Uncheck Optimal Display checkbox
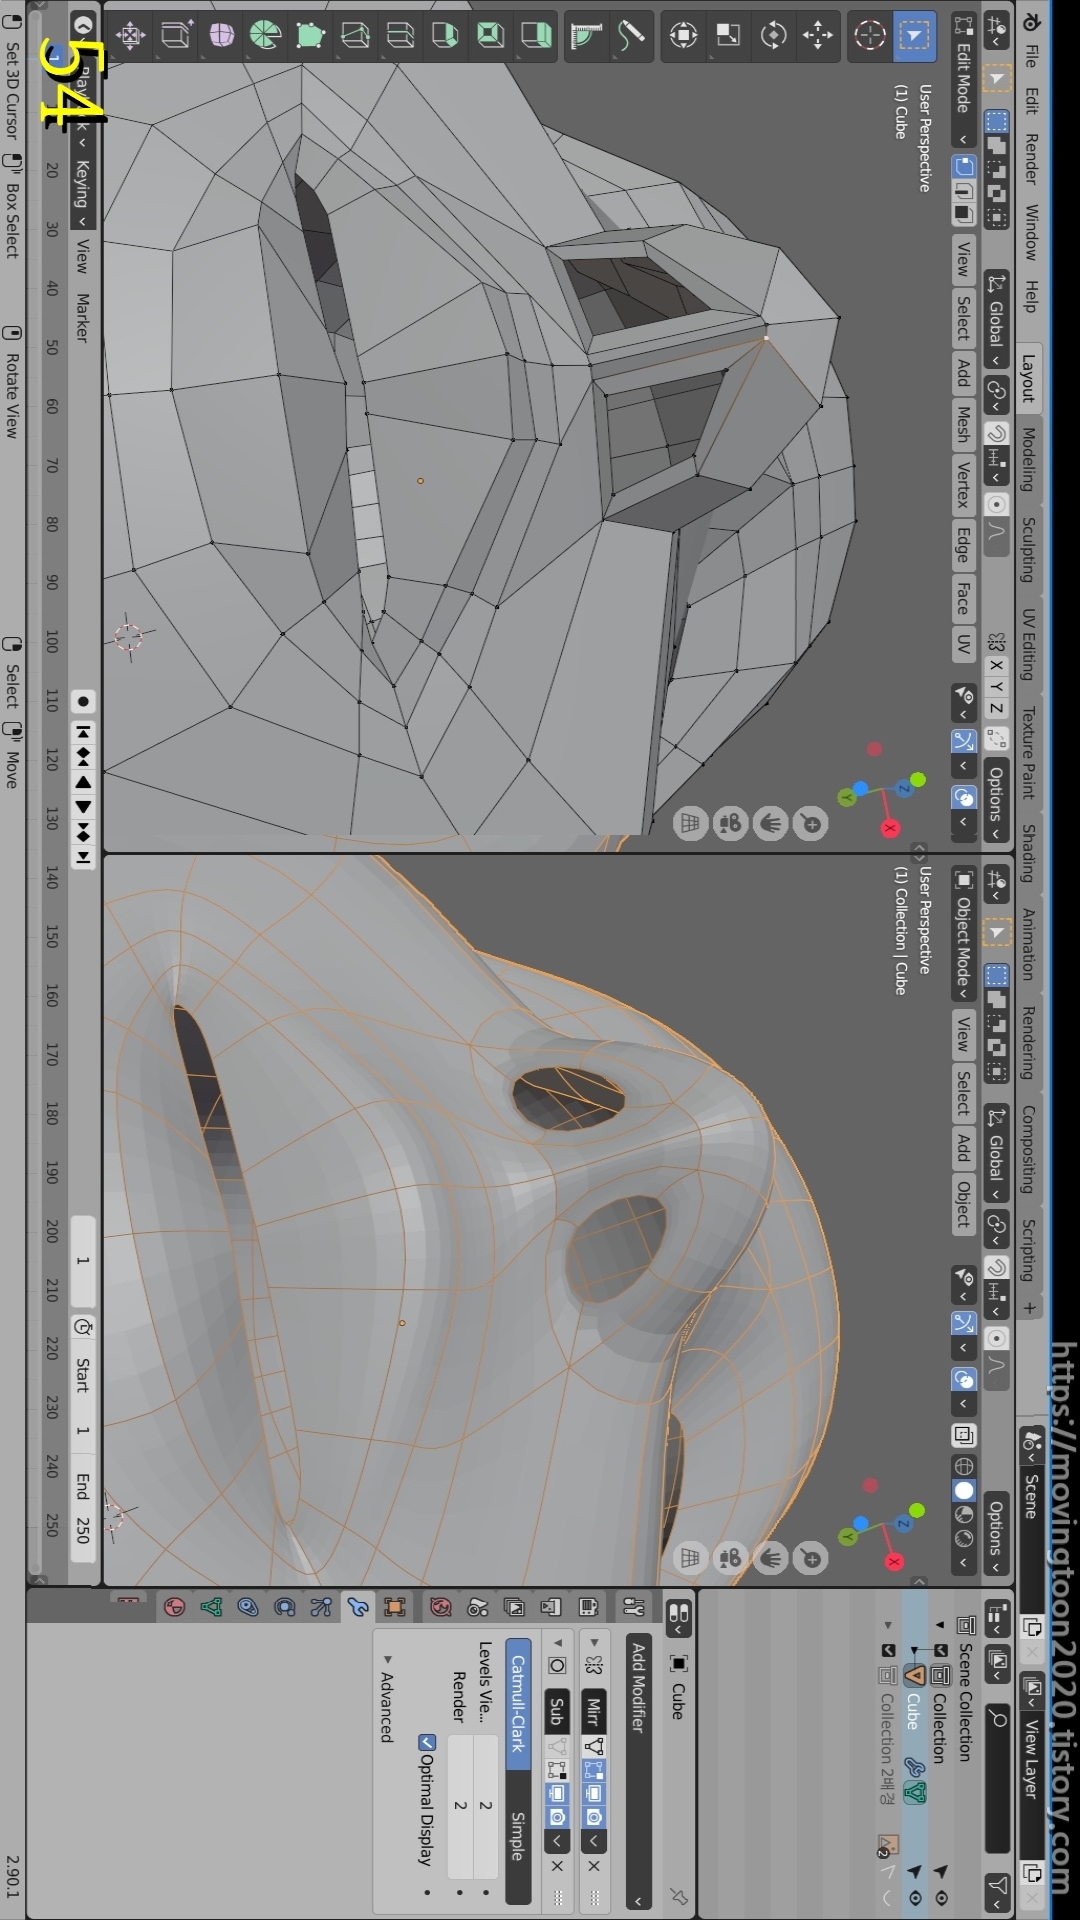Screen dimensions: 1080x1920 click(427, 1742)
